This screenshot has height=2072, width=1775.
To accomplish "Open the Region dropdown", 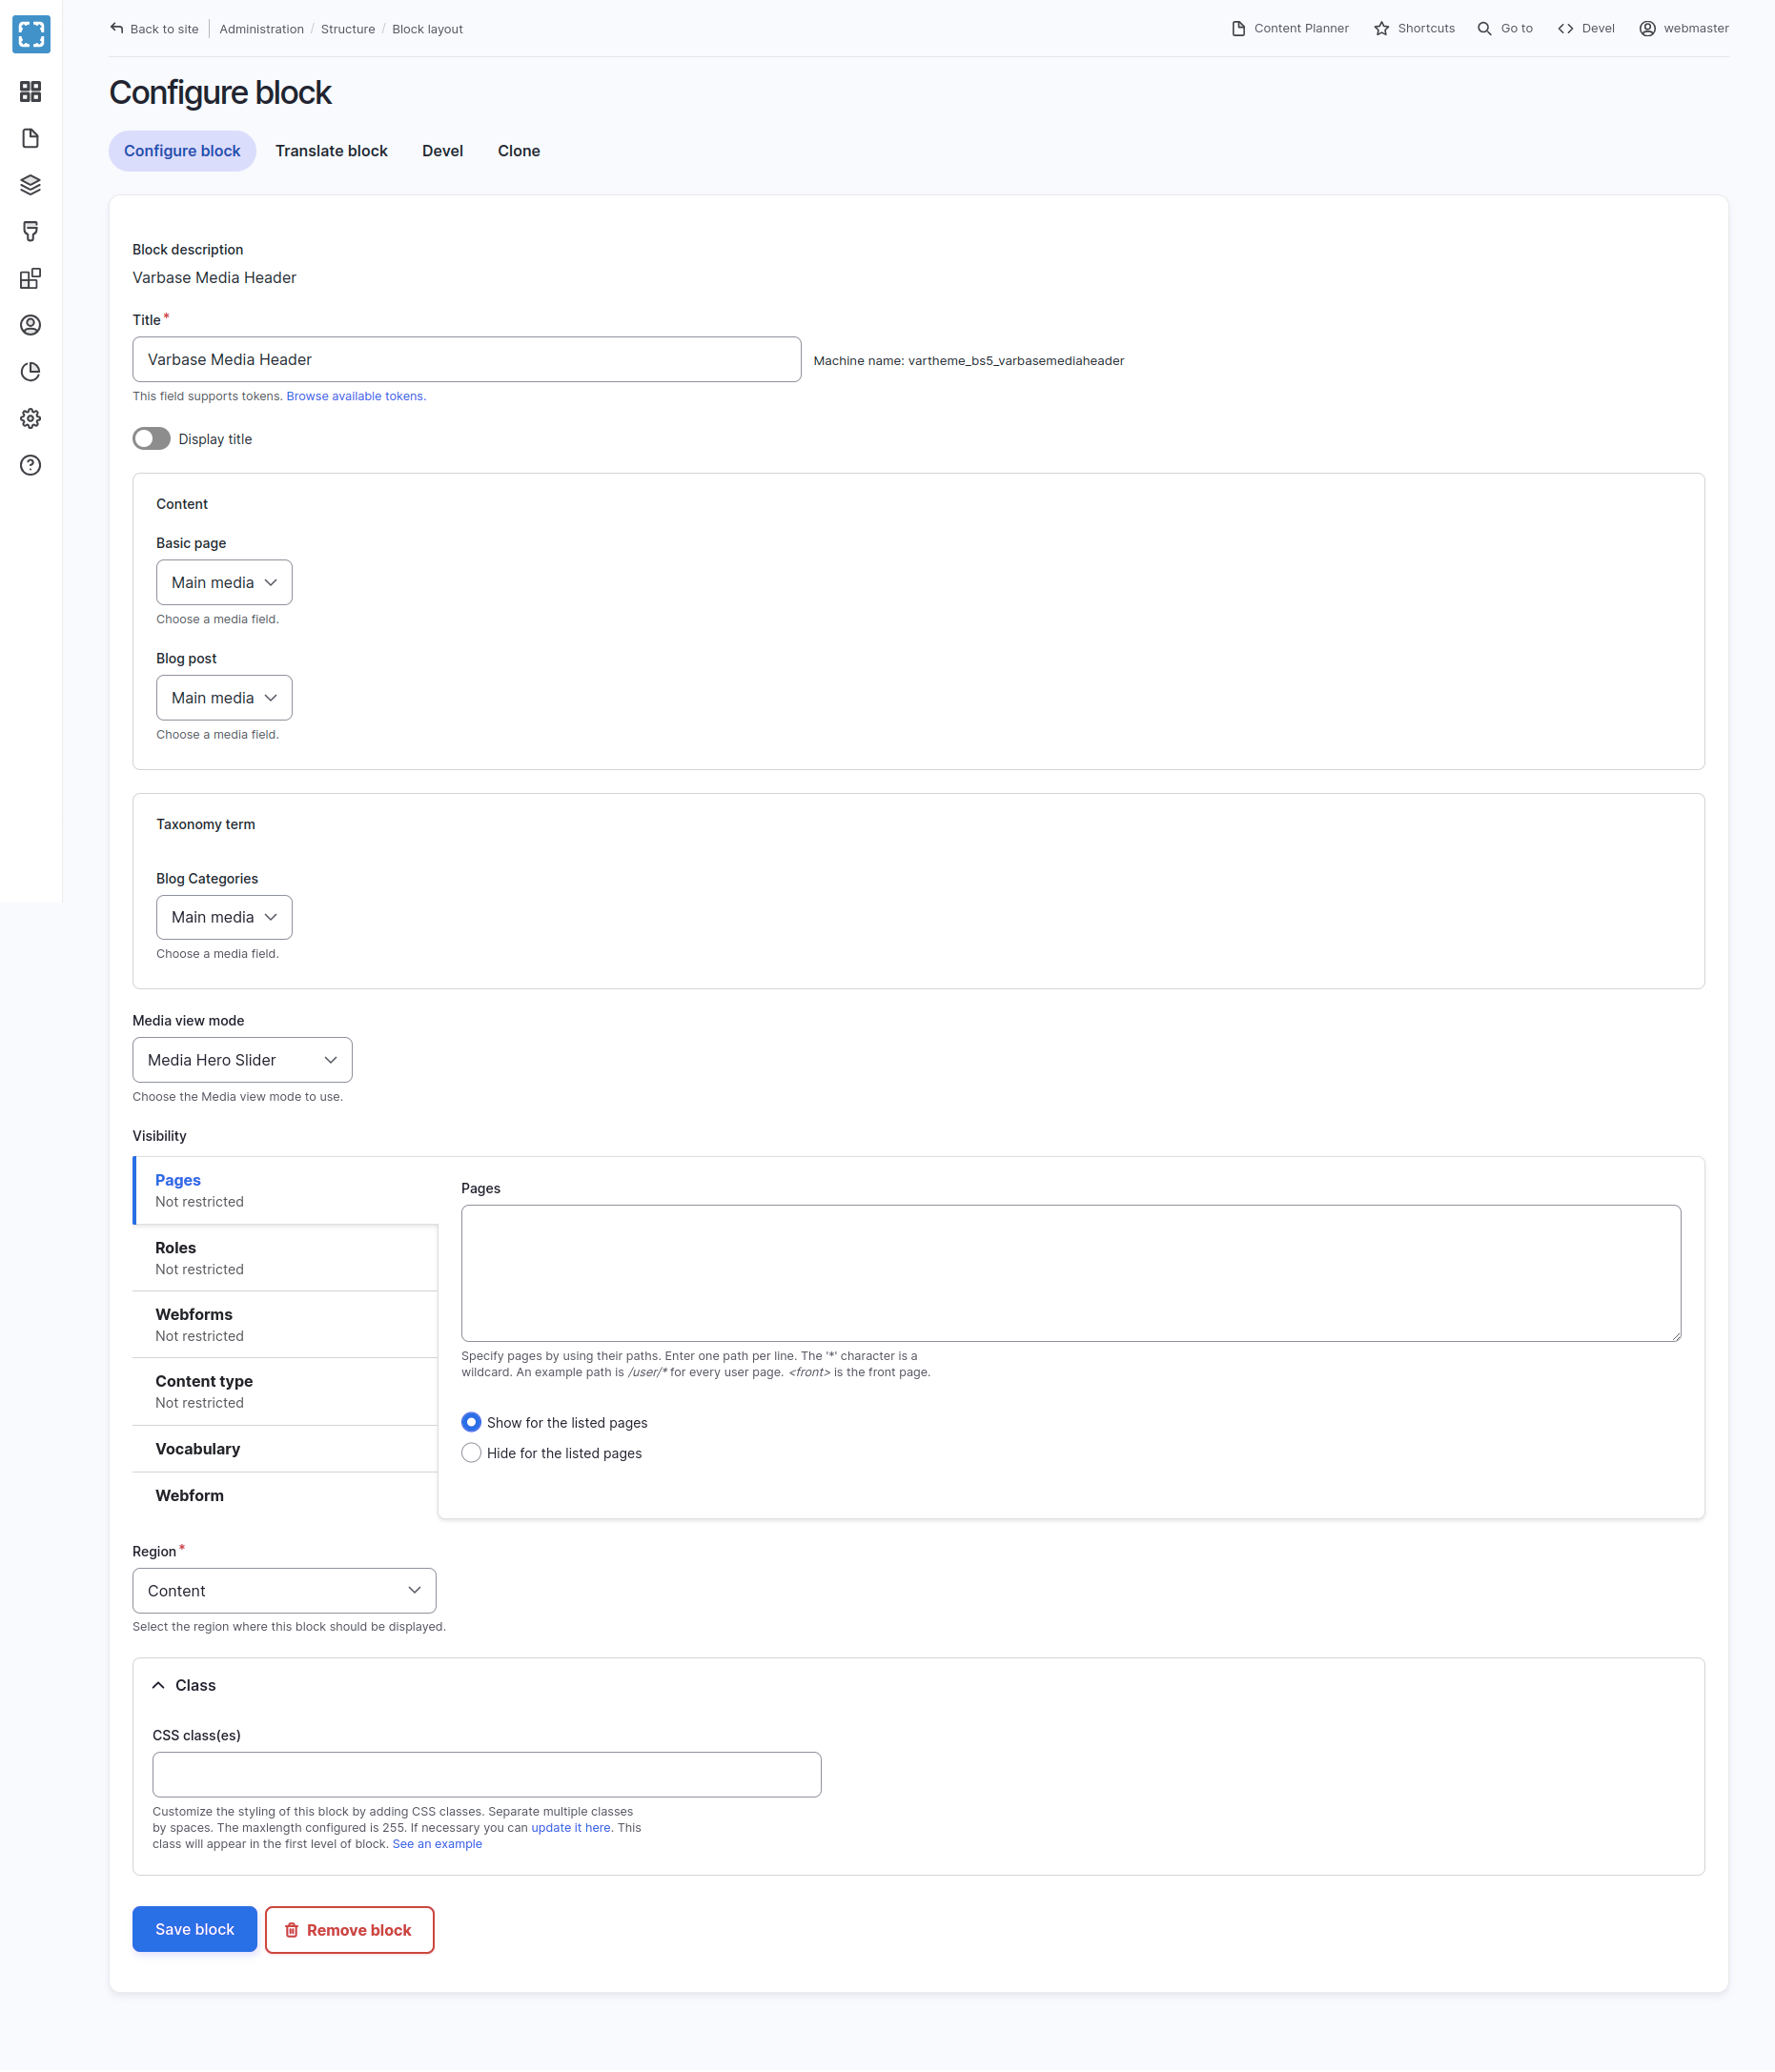I will coord(284,1590).
